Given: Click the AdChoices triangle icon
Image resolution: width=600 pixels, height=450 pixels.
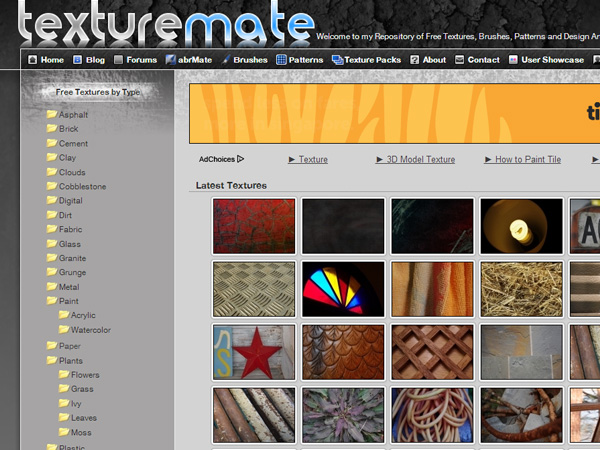Looking at the screenshot, I should pyautogui.click(x=240, y=159).
